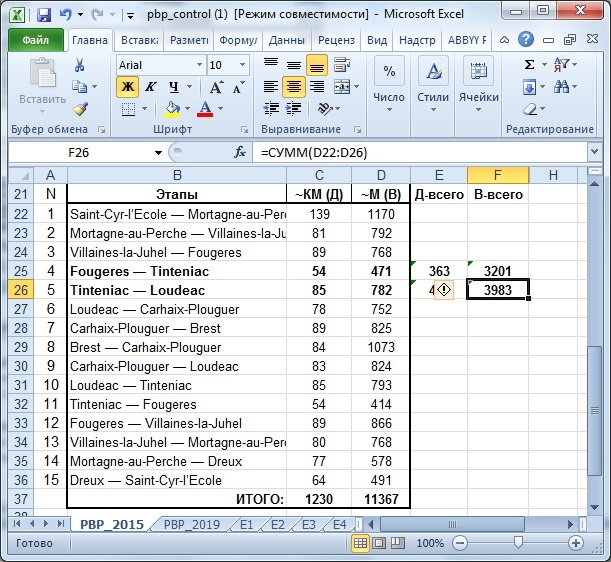Click the error warning smart tag in E26
The image size is (611, 562).
444,290
